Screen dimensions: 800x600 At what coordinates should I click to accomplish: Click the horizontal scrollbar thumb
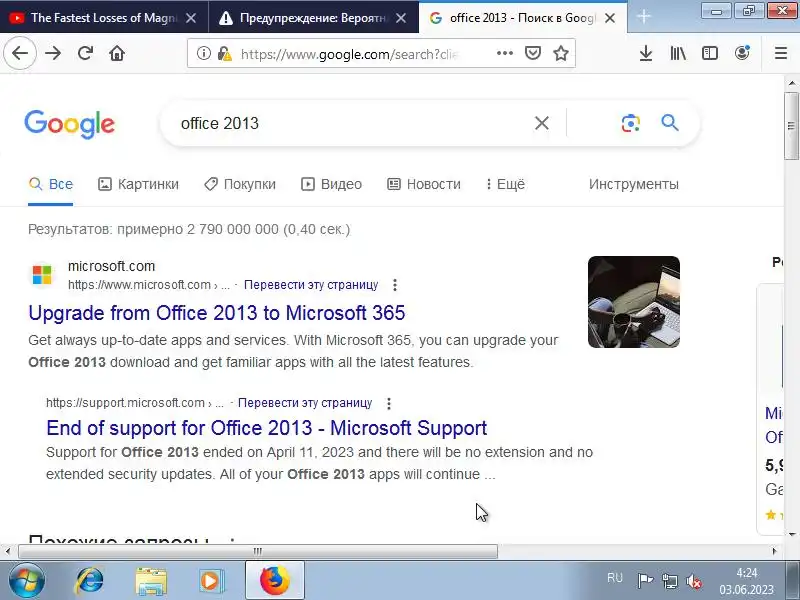pos(258,551)
